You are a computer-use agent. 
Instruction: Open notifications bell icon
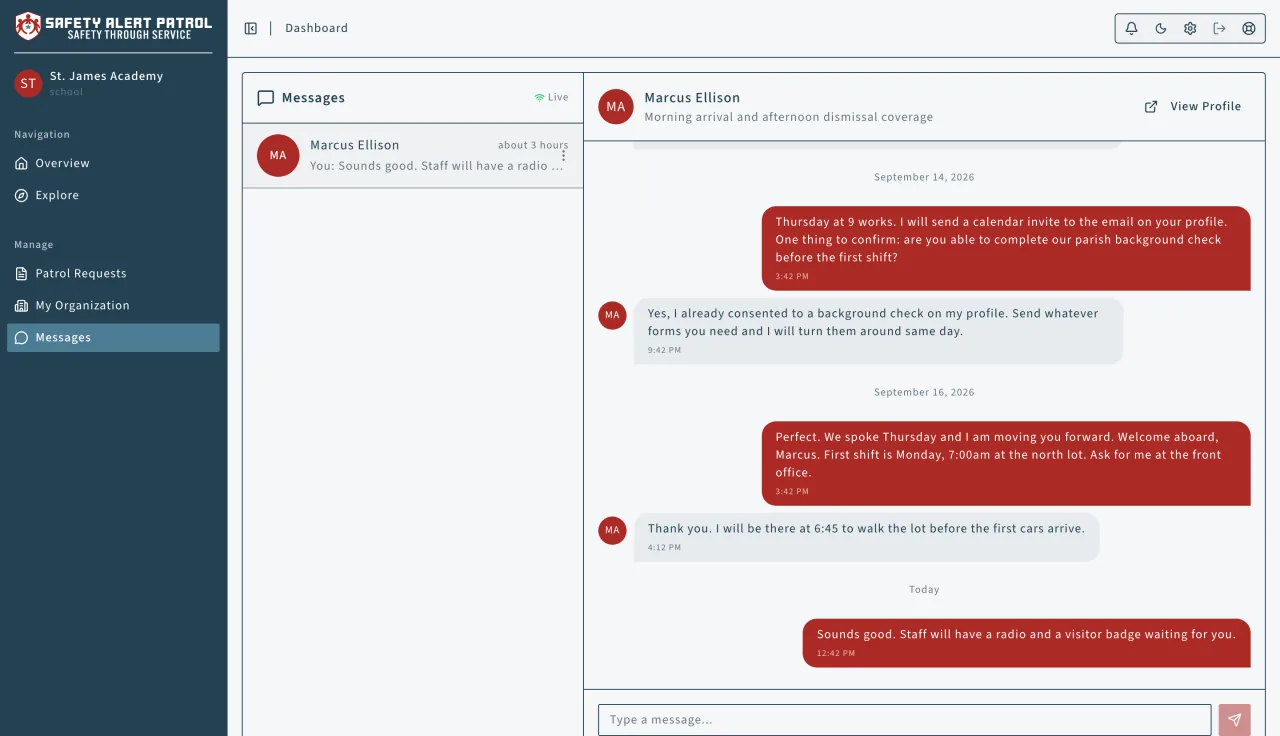(1132, 28)
